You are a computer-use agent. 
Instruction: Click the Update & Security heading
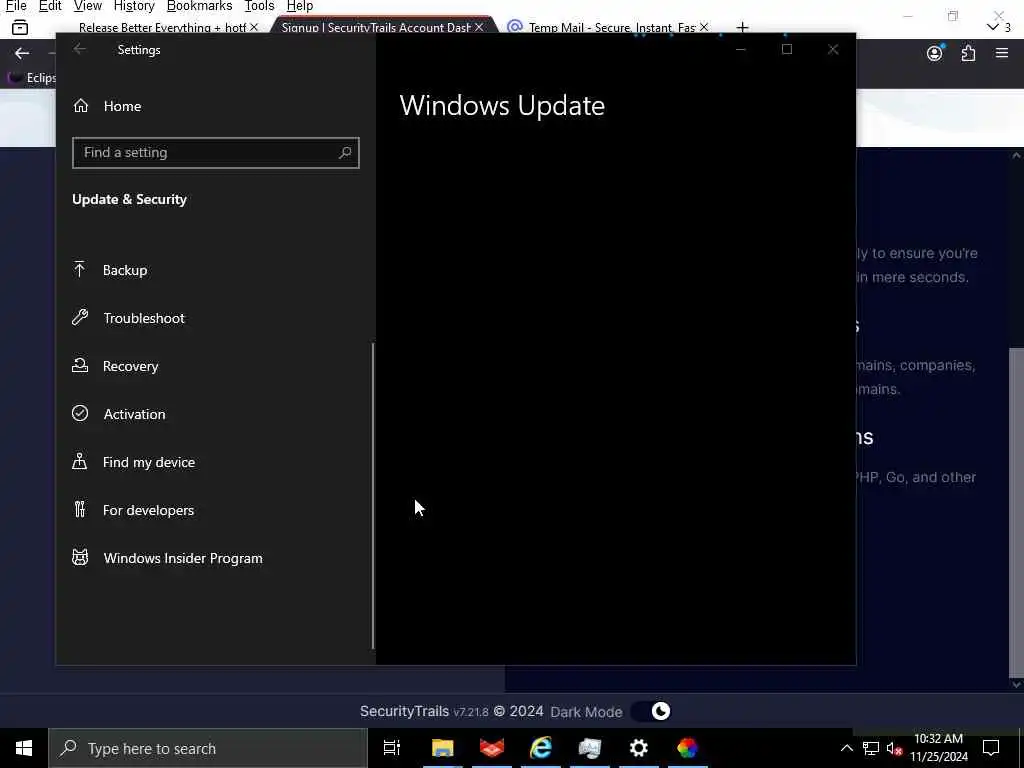tap(129, 199)
